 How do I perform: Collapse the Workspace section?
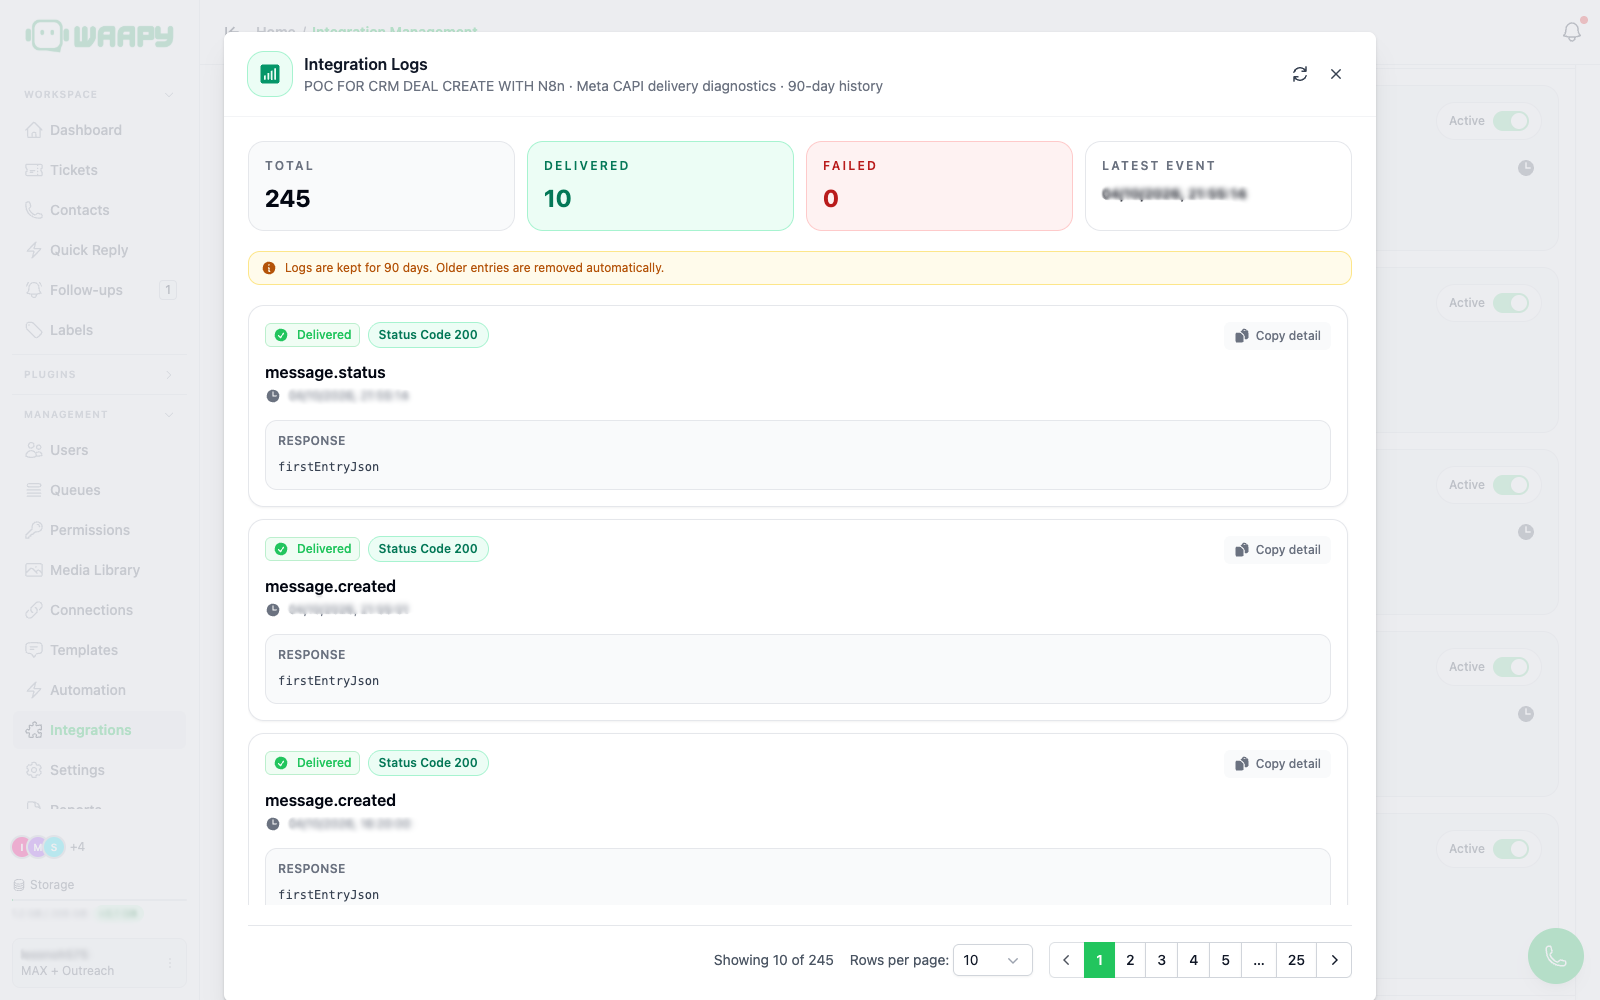coord(169,95)
